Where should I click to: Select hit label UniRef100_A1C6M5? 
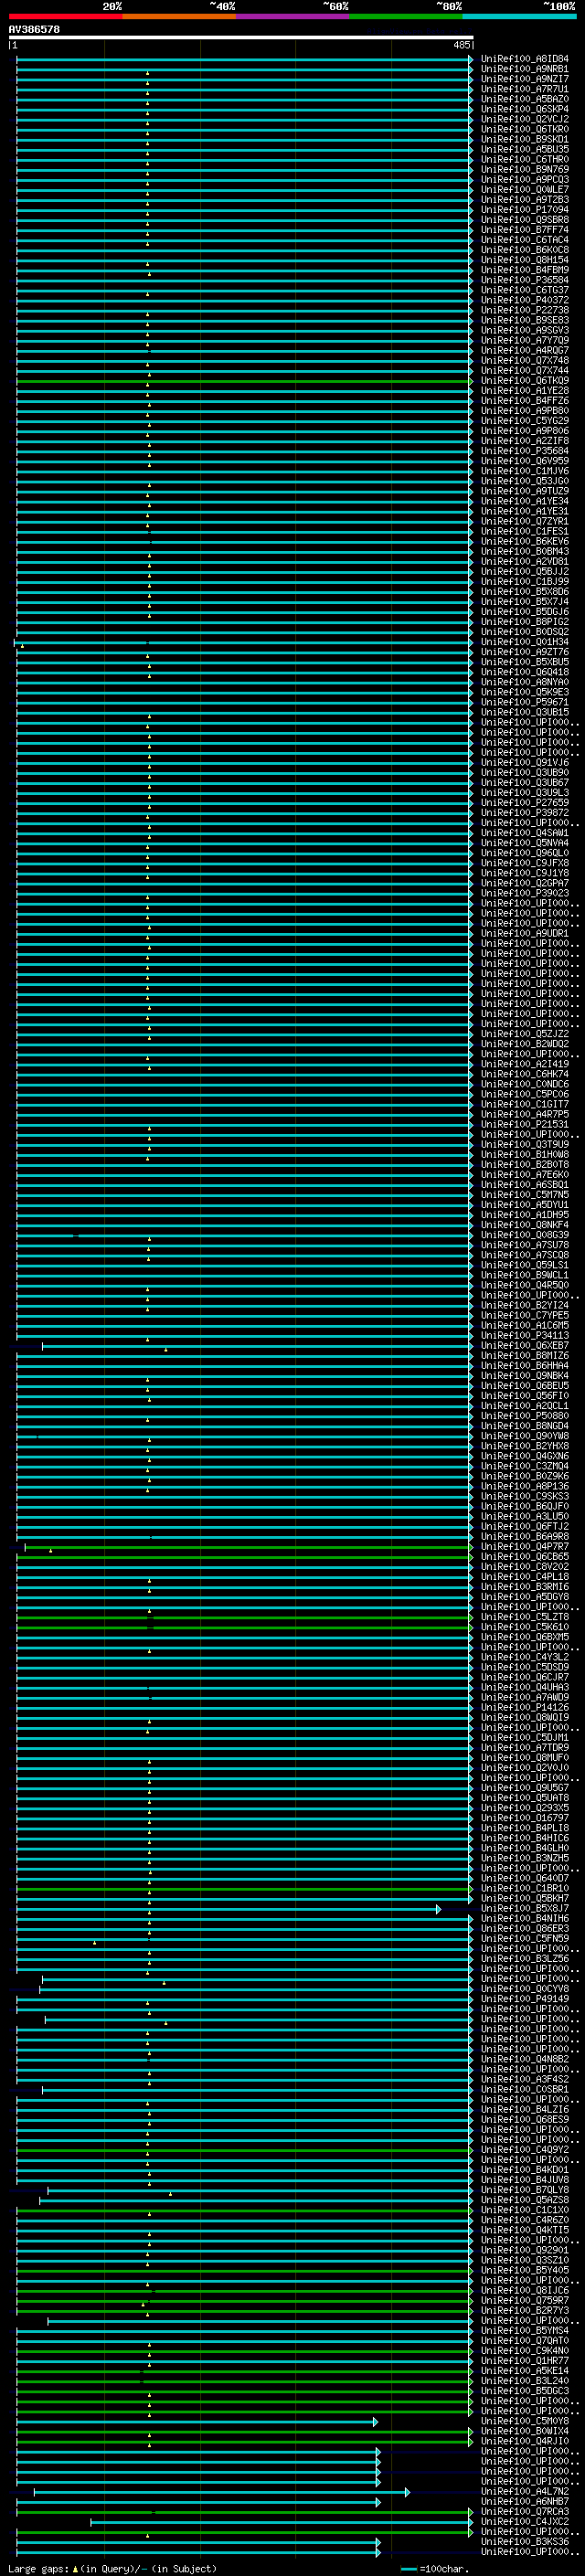[525, 1325]
